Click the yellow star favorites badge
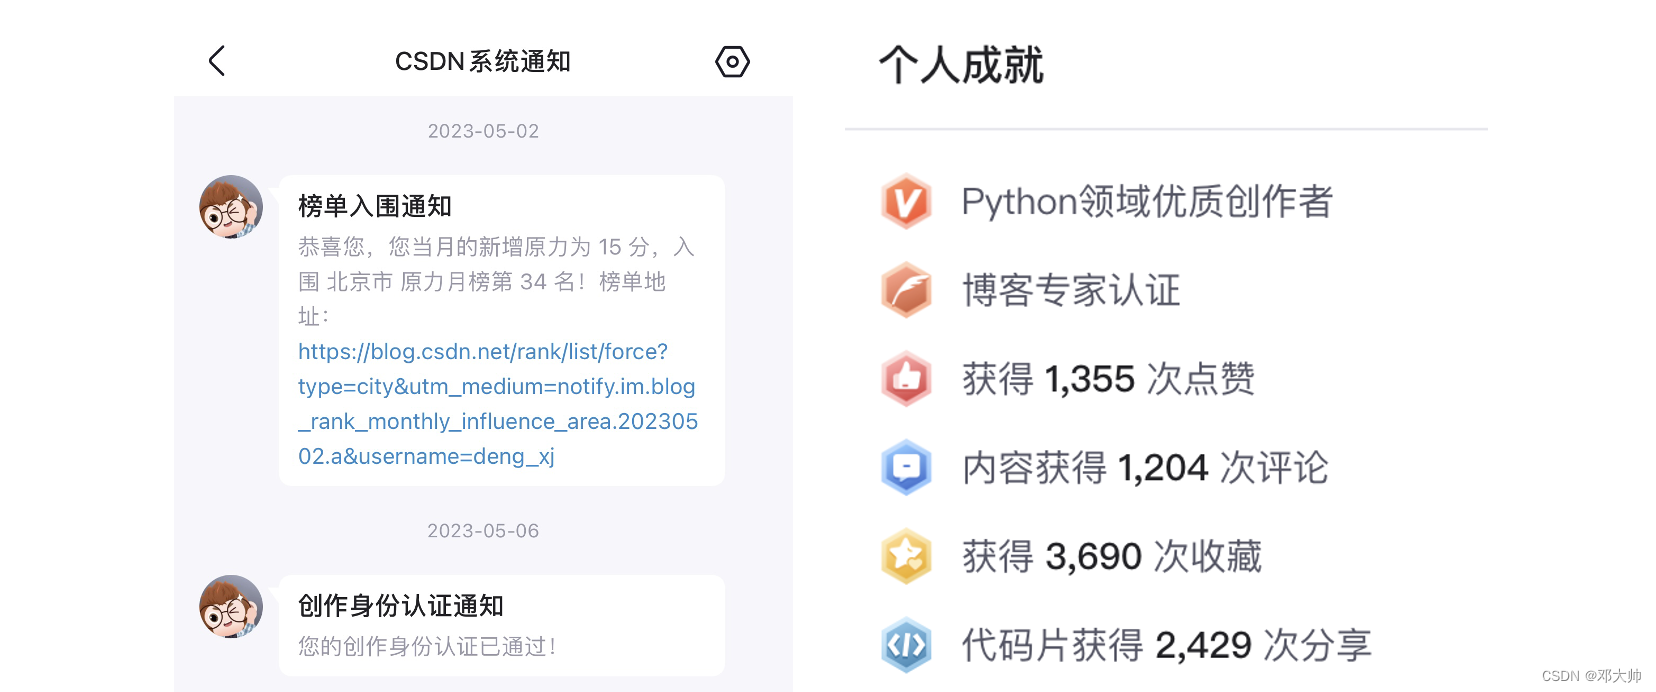 click(x=907, y=556)
